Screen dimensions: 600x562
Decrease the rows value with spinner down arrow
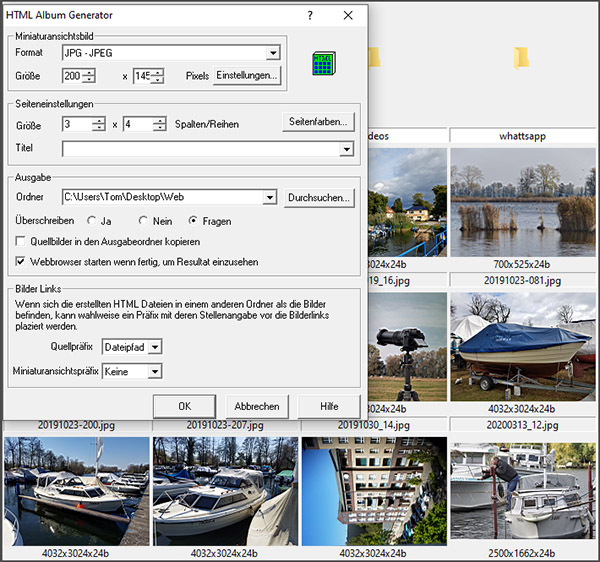(x=159, y=129)
